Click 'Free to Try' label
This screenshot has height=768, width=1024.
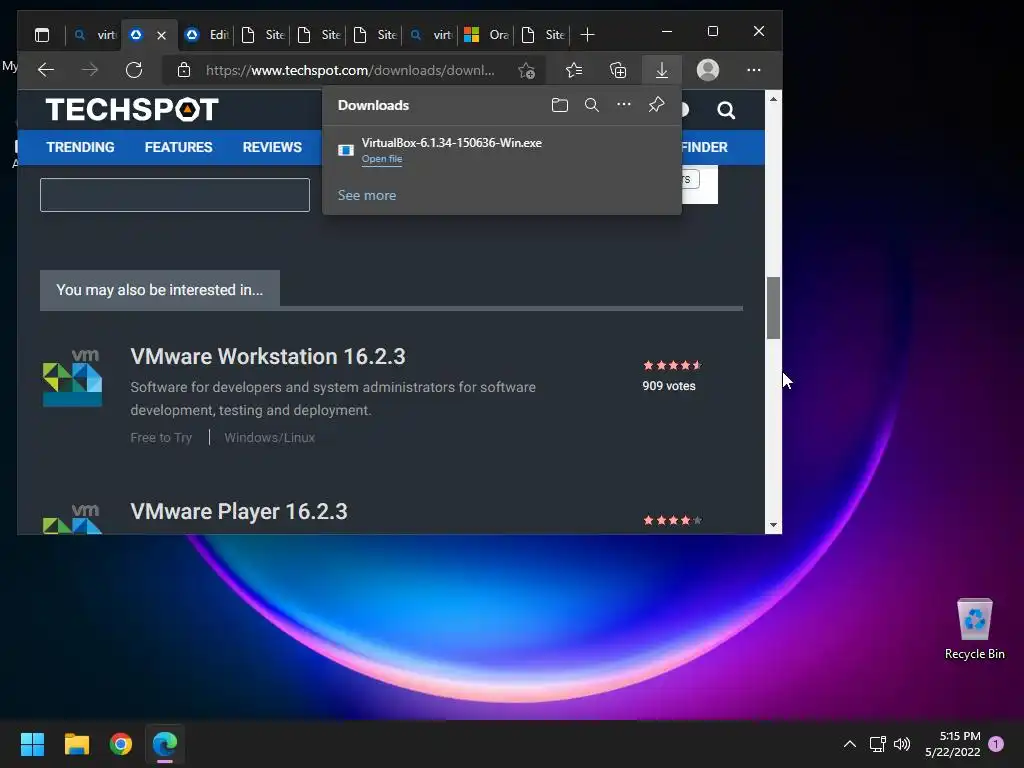point(161,438)
